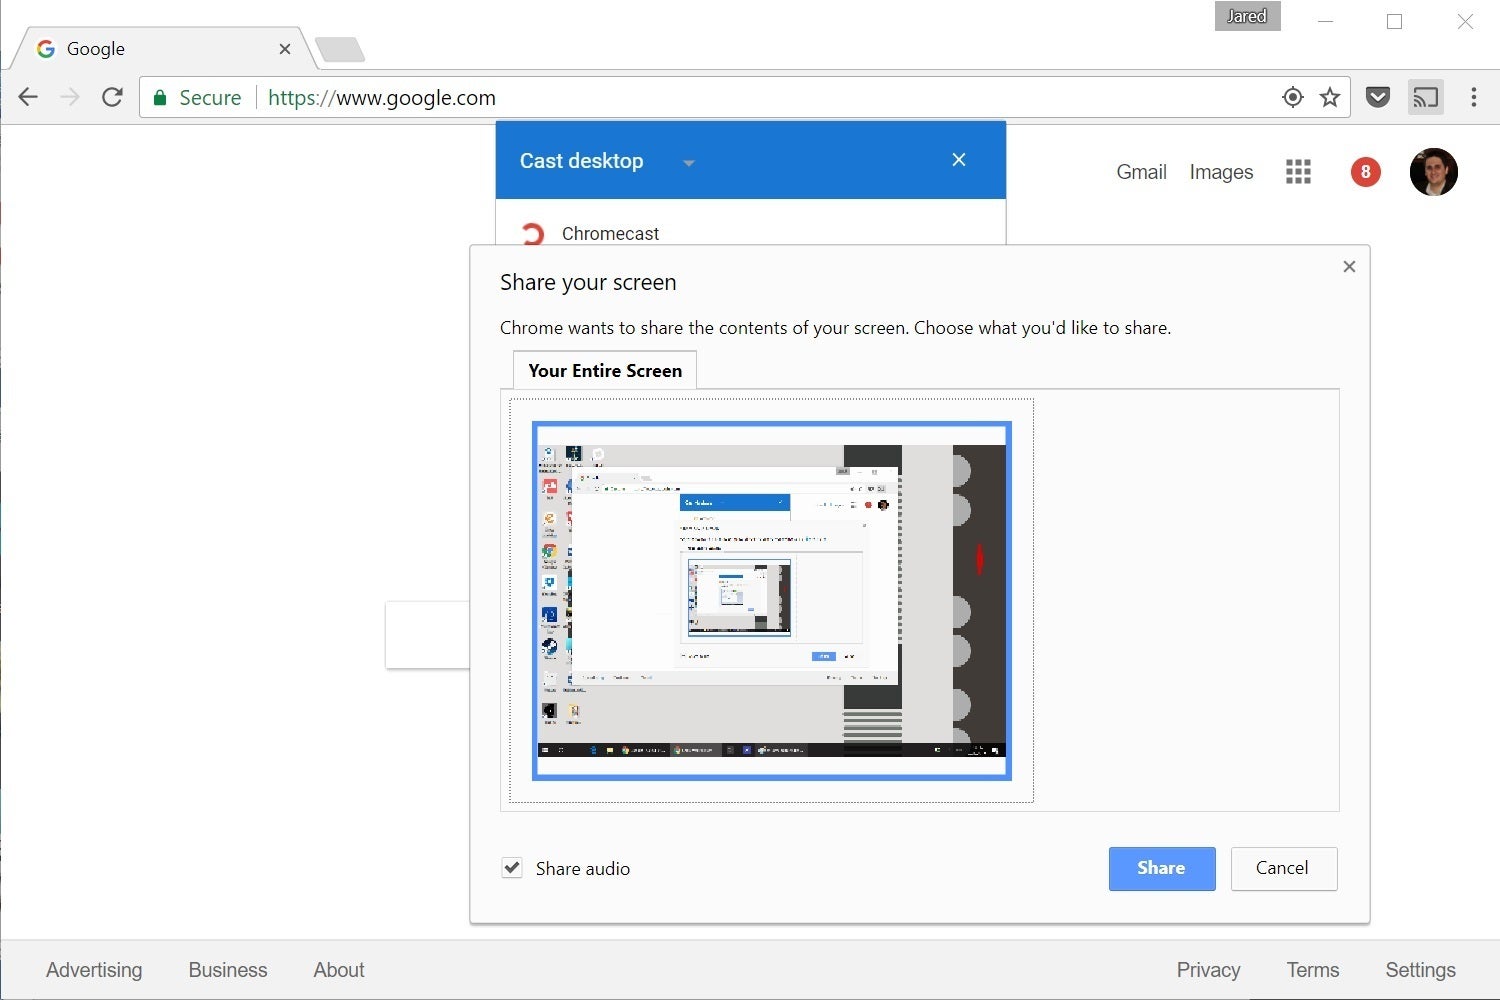Select the entire screen preview thumbnail
This screenshot has height=1000, width=1500.
[x=771, y=601]
